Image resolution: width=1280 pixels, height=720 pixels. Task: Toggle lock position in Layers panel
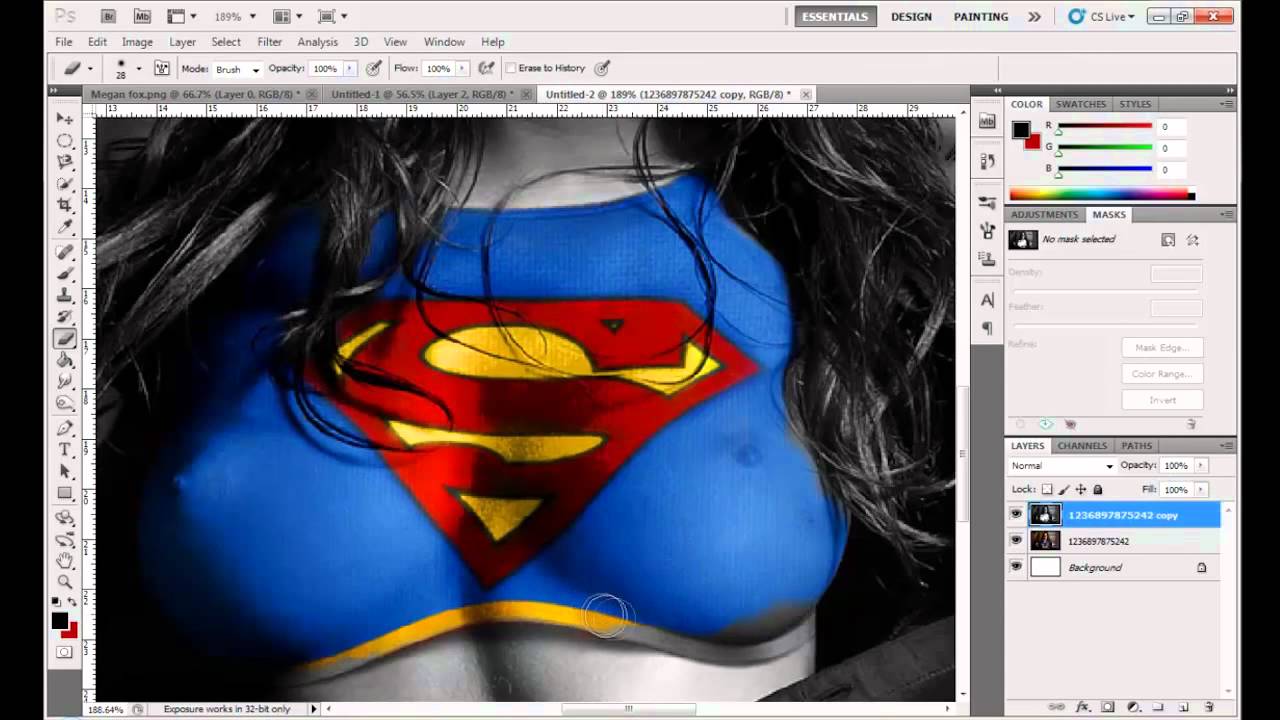coord(1081,490)
